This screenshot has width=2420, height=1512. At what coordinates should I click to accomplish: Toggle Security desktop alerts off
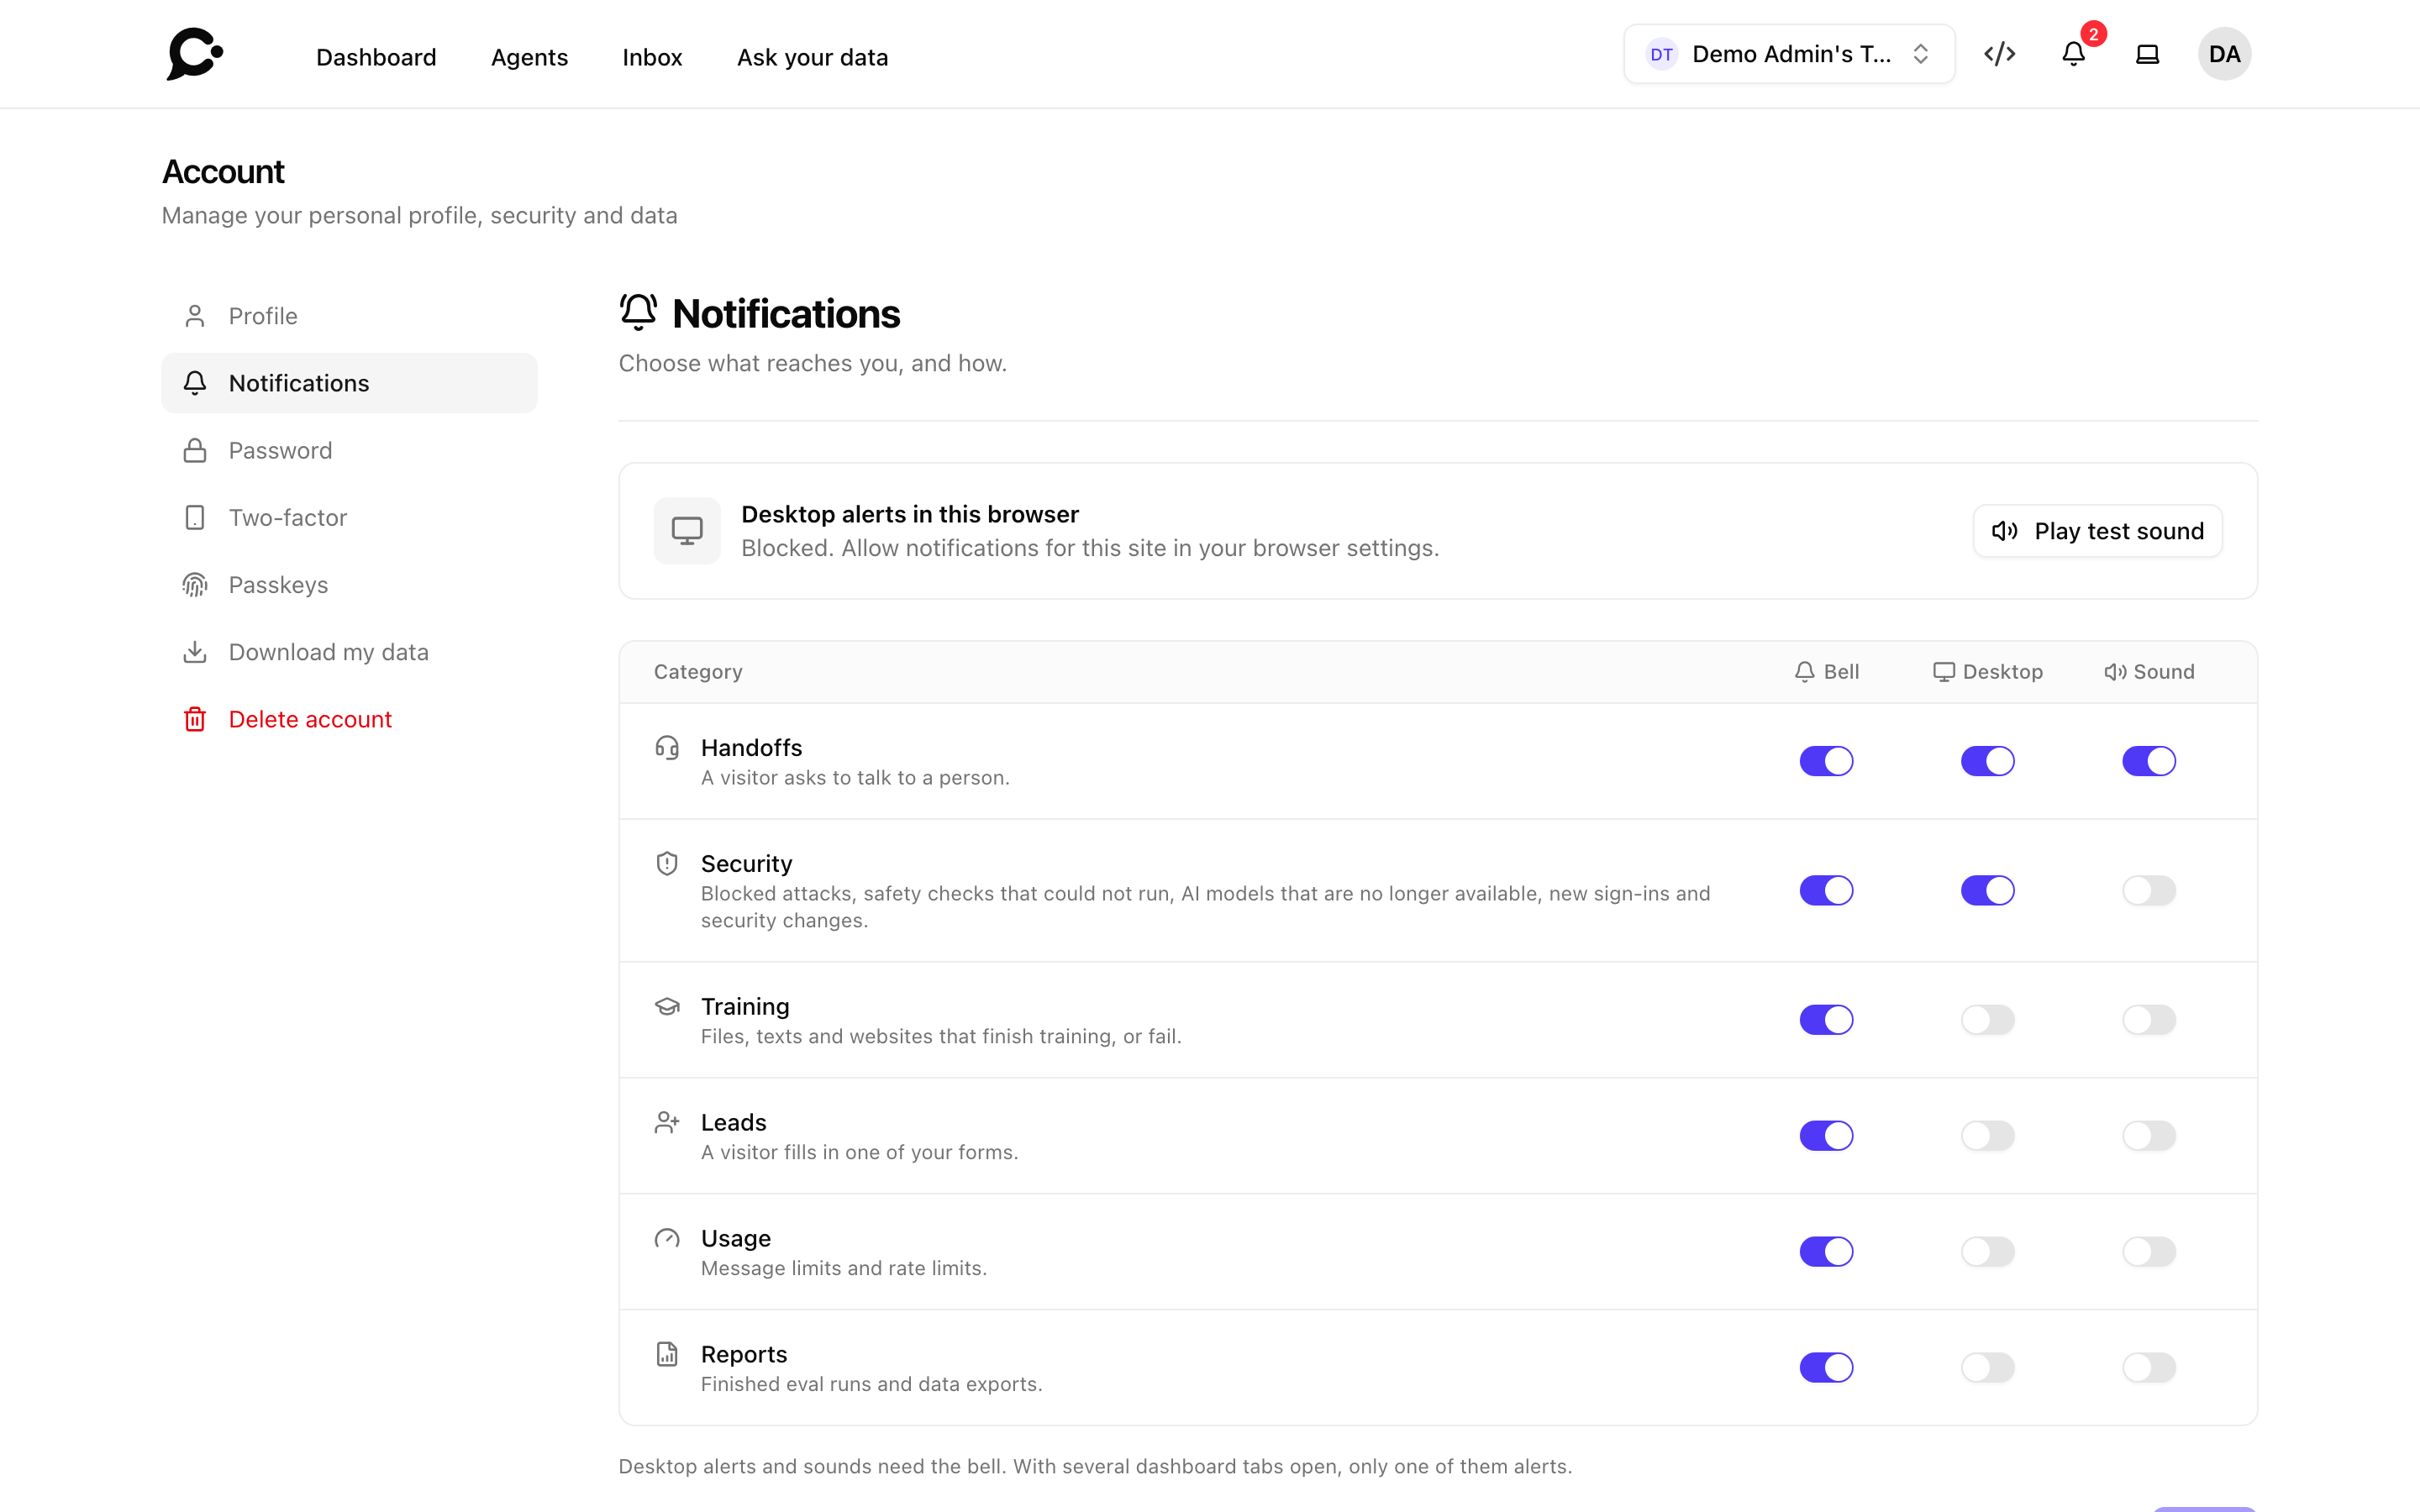point(1988,890)
